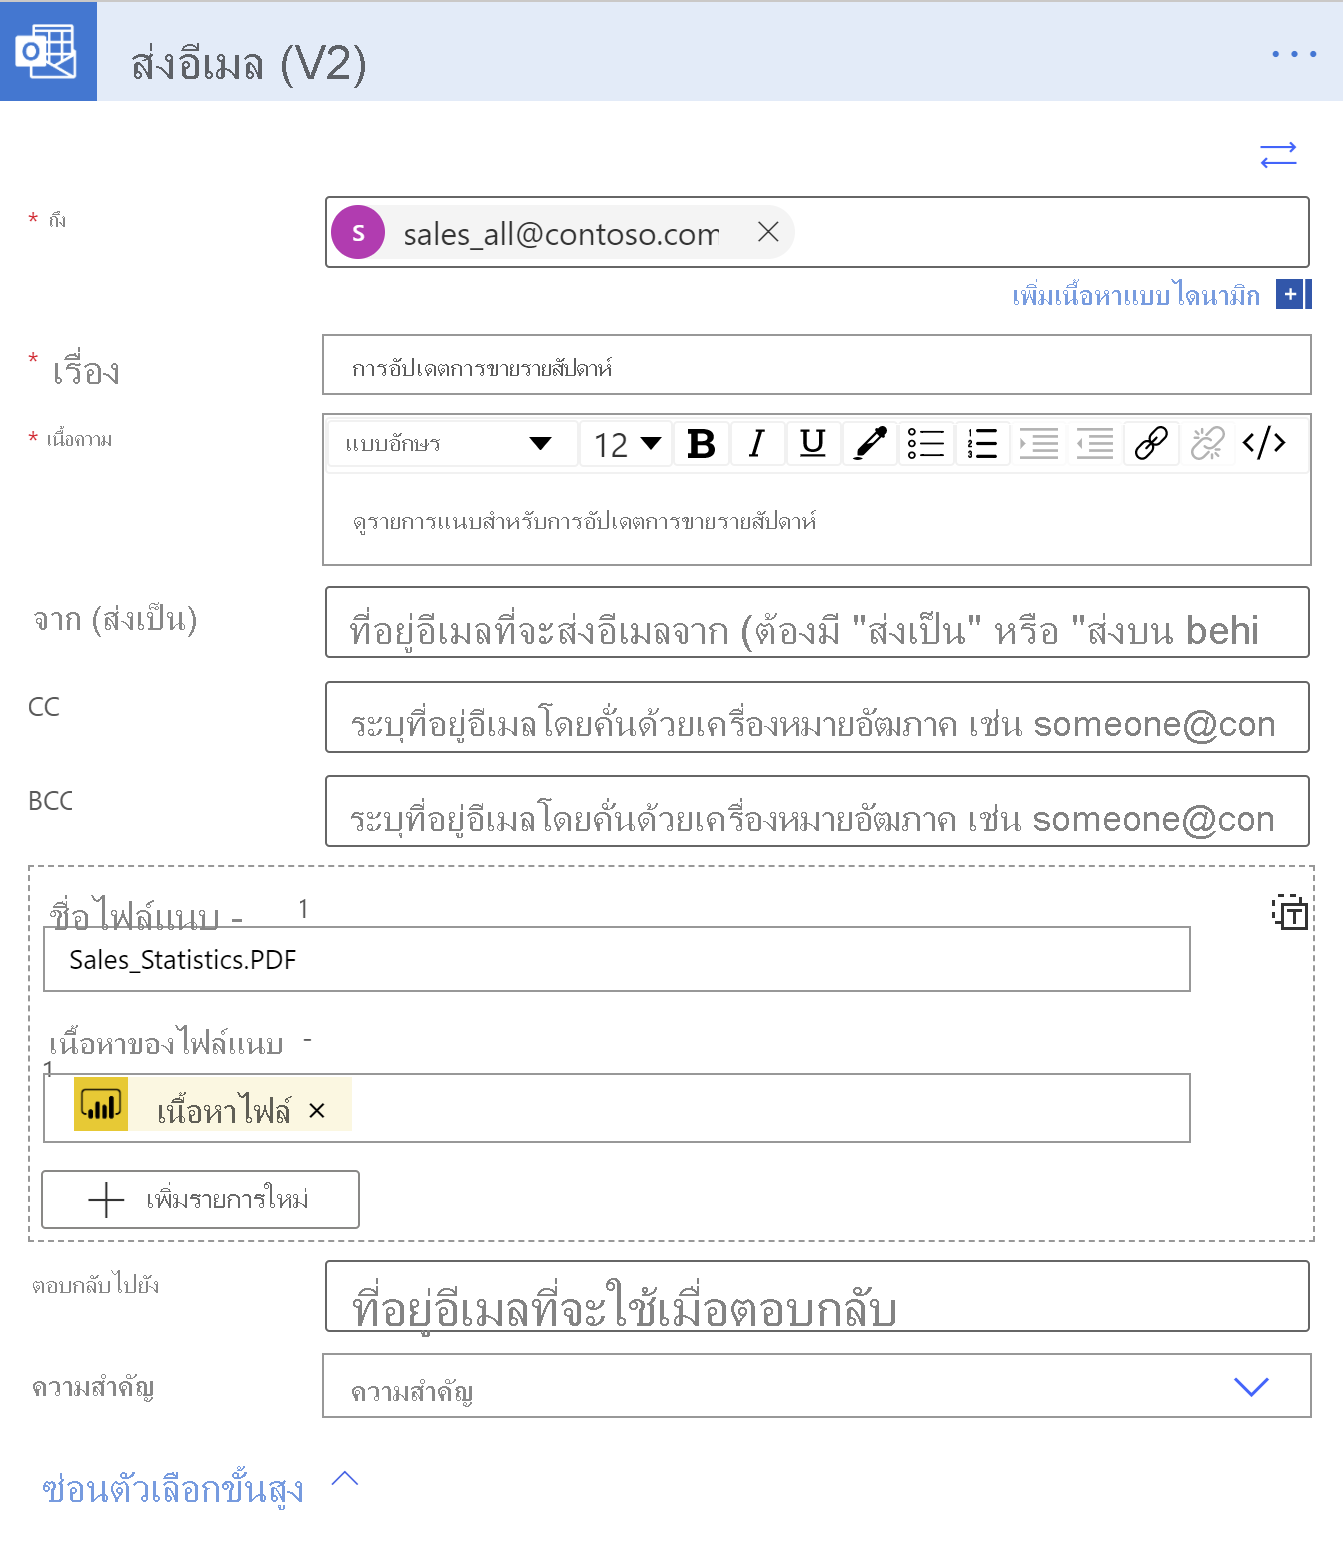Viewport: 1343px width, 1545px height.
Task: Open the ความสำคัญ importance dropdown
Action: coord(816,1386)
